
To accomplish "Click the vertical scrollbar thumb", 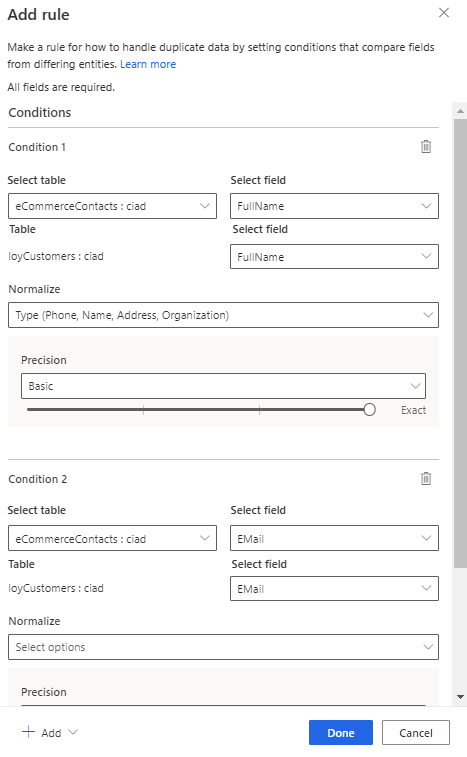I will click(460, 343).
